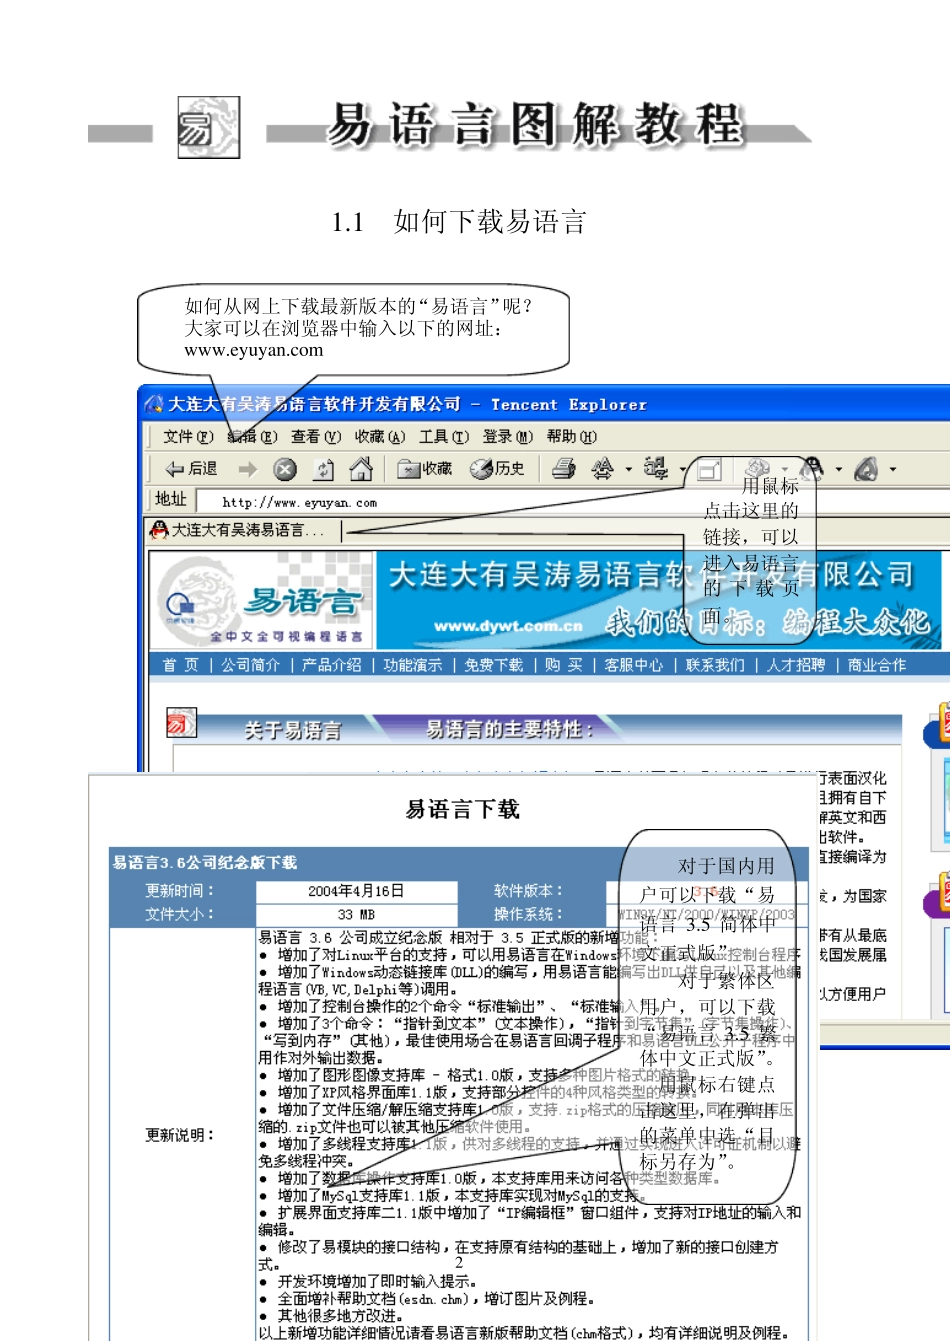
Task: Click the 免费下载 nav link
Action: pos(494,665)
